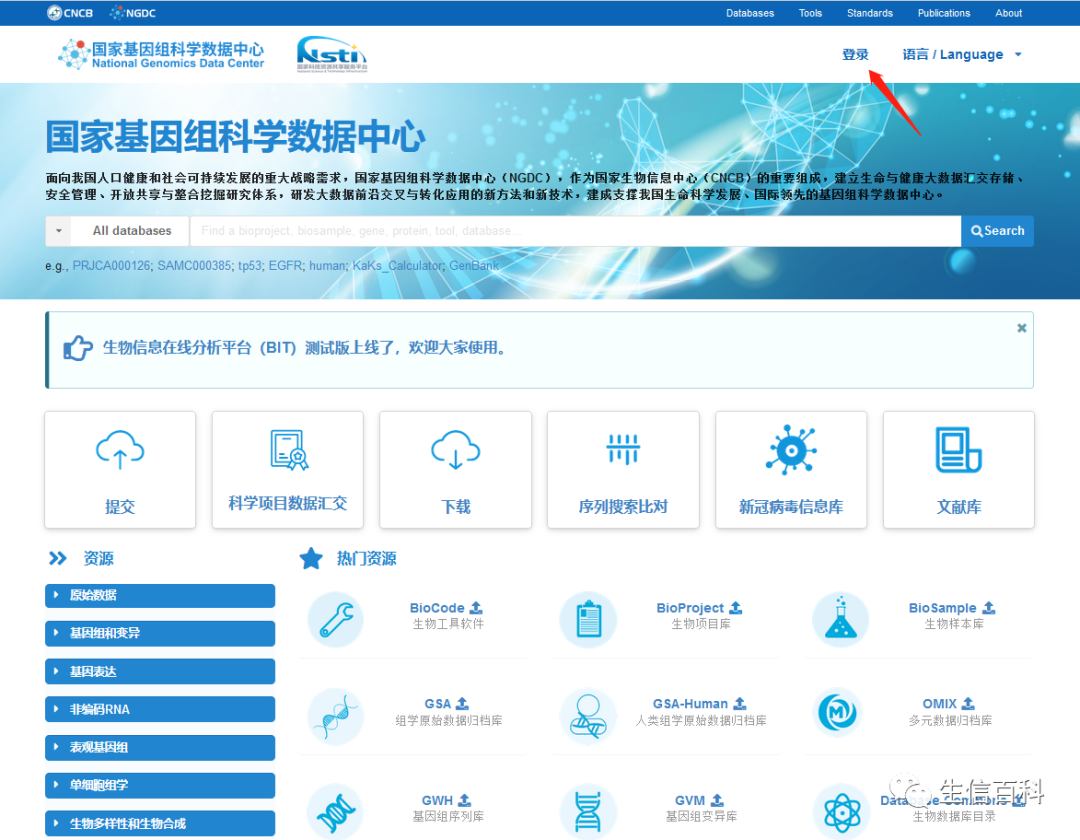Image resolution: width=1080 pixels, height=840 pixels.
Task: Open the About menu
Action: click(x=1008, y=13)
